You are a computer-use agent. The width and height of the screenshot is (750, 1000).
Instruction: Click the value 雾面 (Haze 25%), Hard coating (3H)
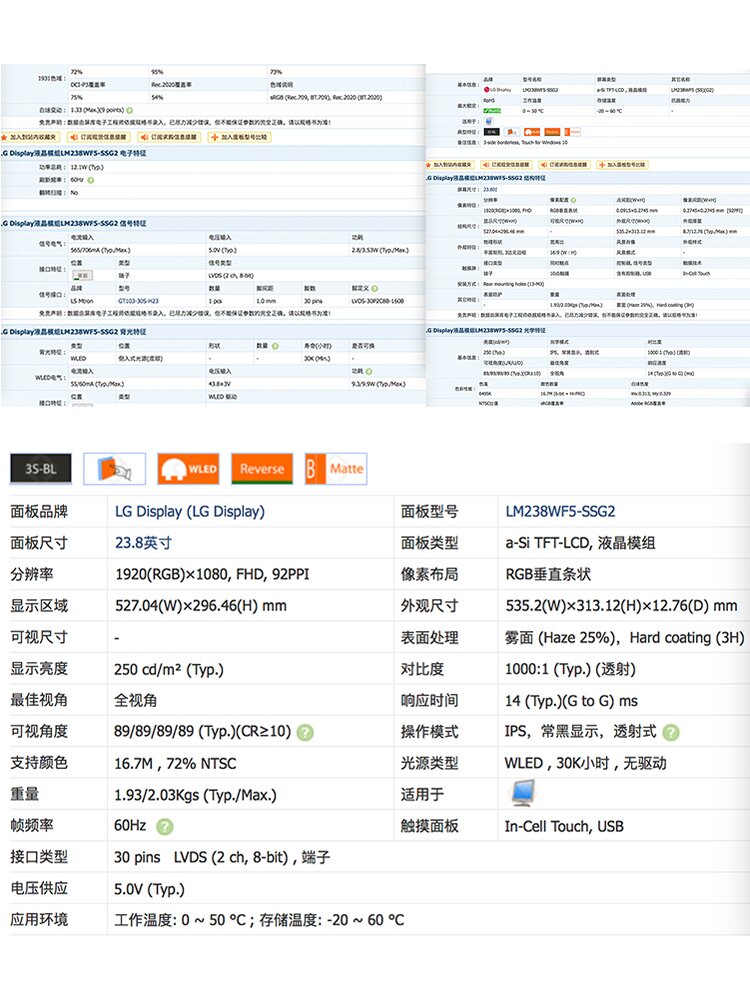624,638
